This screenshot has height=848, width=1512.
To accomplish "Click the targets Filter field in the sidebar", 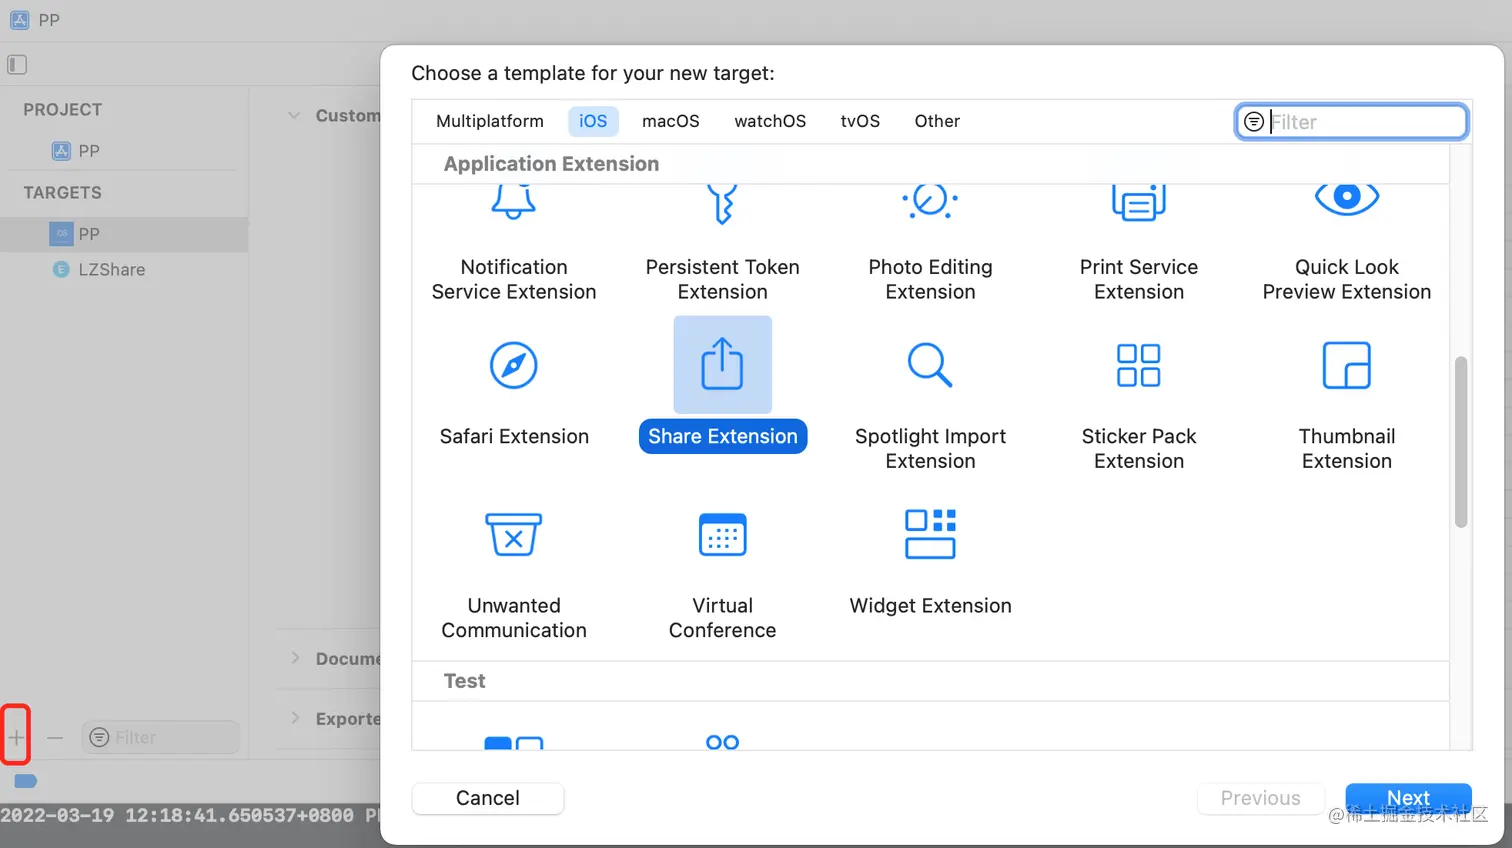I will tap(161, 737).
